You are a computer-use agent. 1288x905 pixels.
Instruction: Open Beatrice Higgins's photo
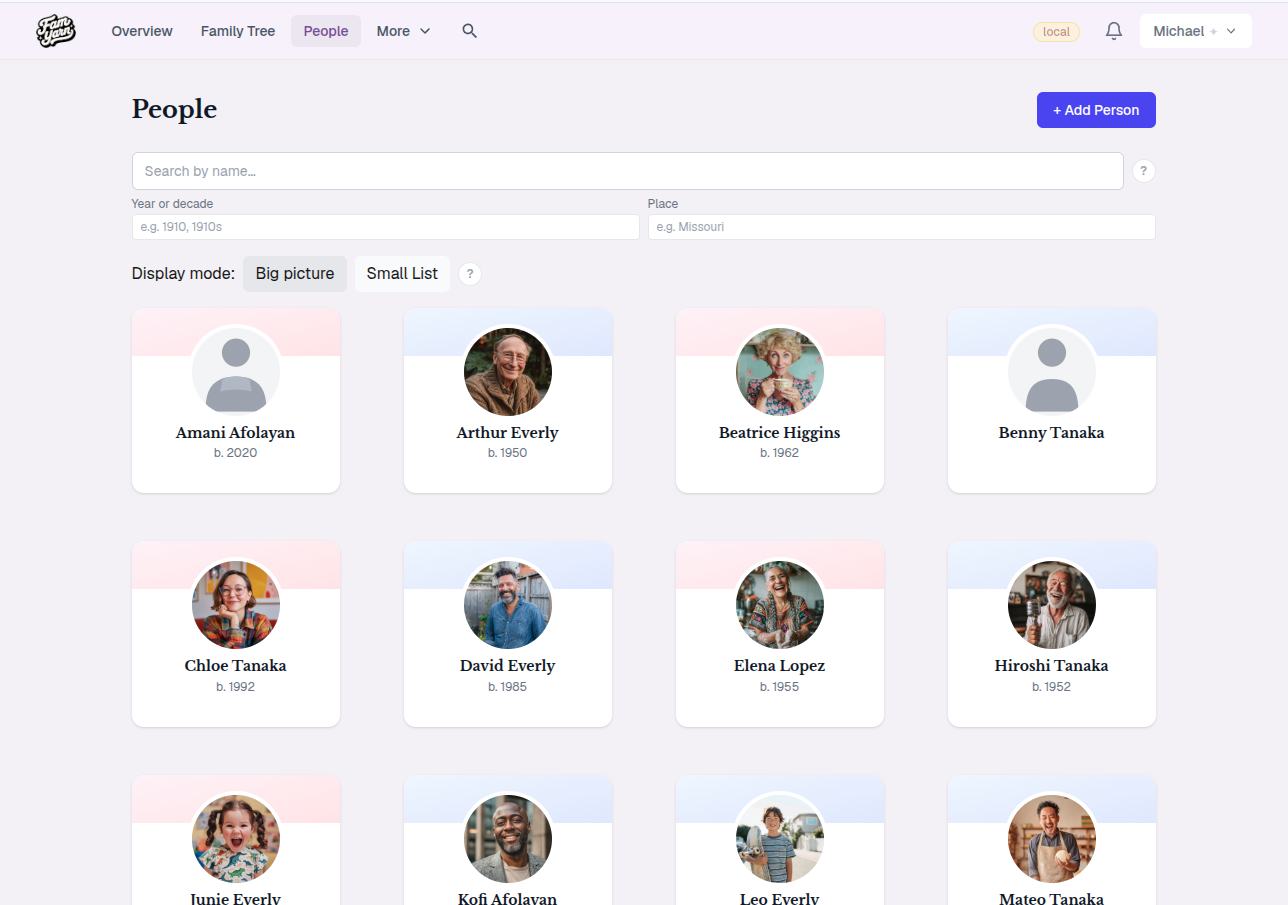pyautogui.click(x=780, y=370)
